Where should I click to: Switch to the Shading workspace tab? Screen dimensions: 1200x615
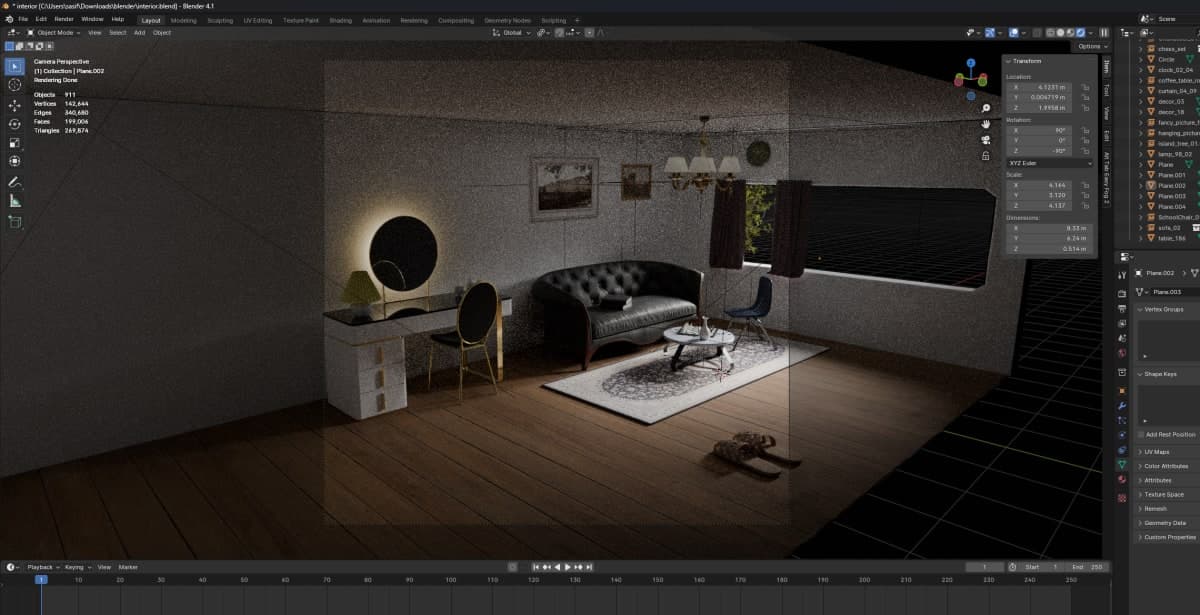point(340,20)
